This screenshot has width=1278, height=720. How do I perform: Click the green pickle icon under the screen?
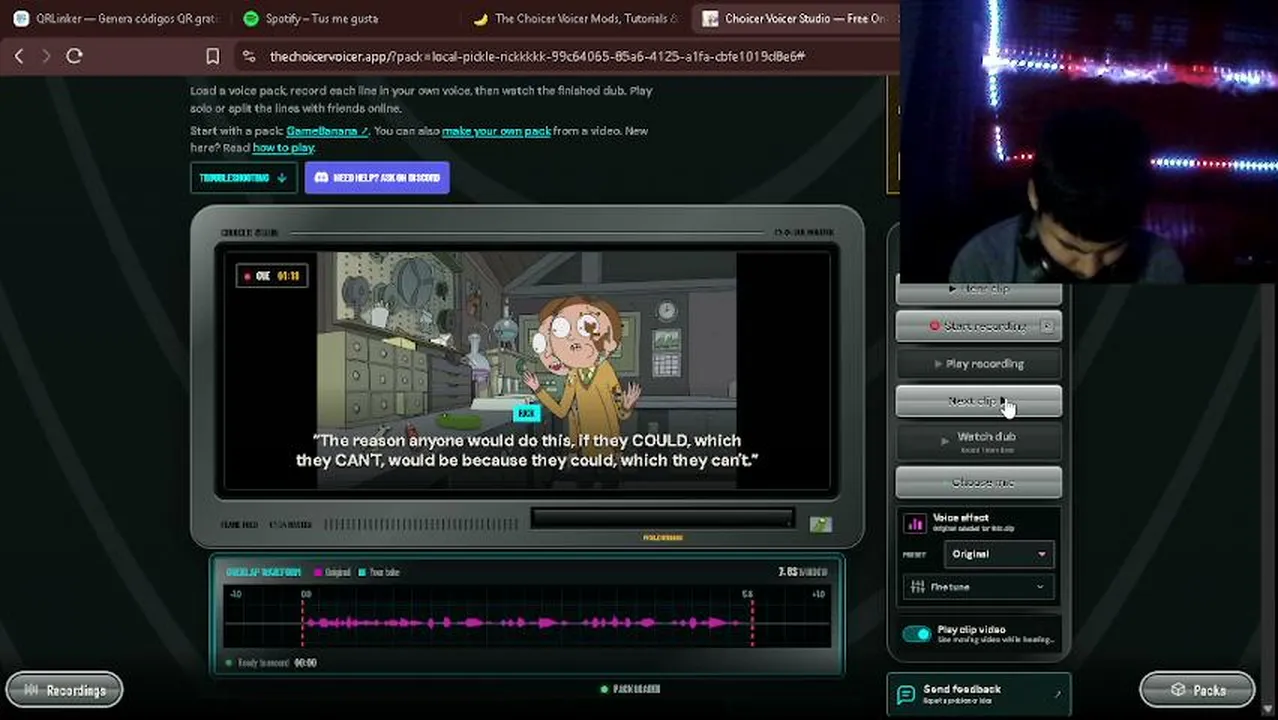pyautogui.click(x=820, y=524)
